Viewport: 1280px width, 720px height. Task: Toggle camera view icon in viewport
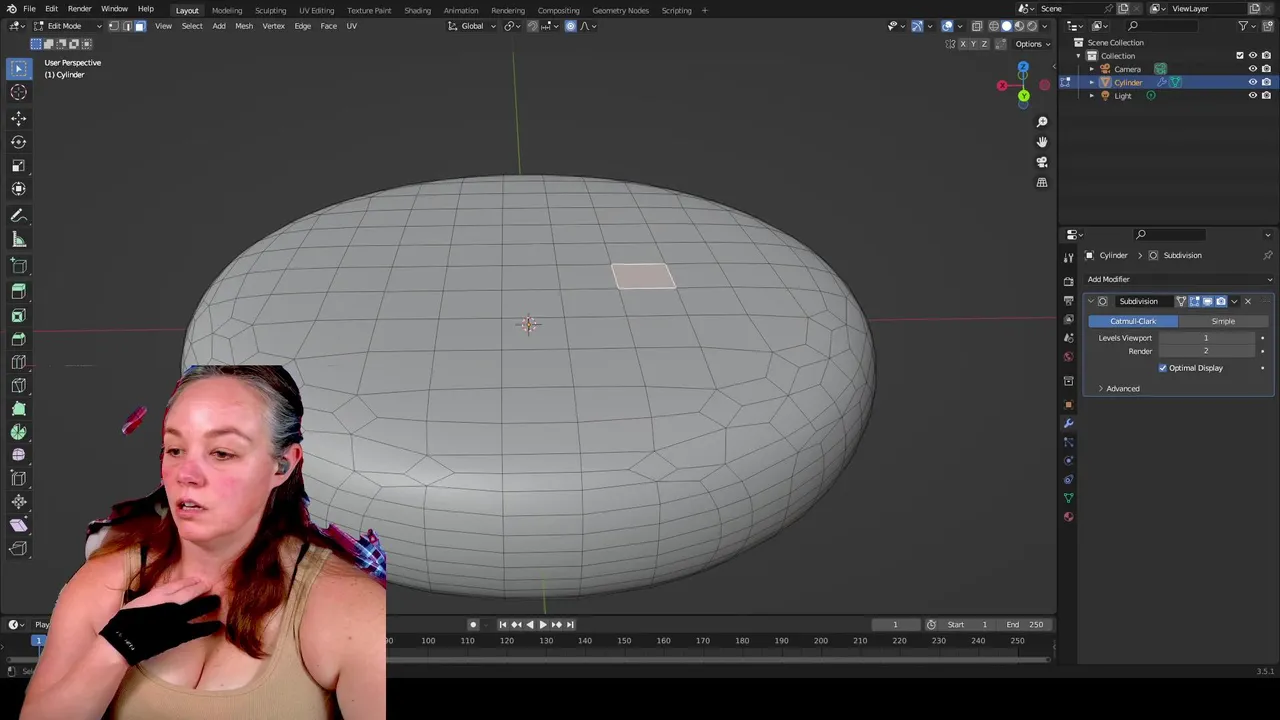coord(1042,162)
